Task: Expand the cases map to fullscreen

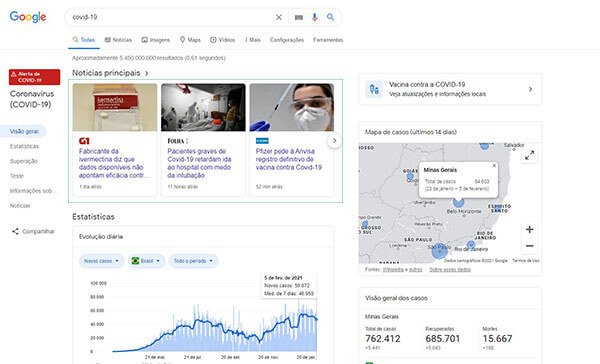Action: tap(530, 155)
